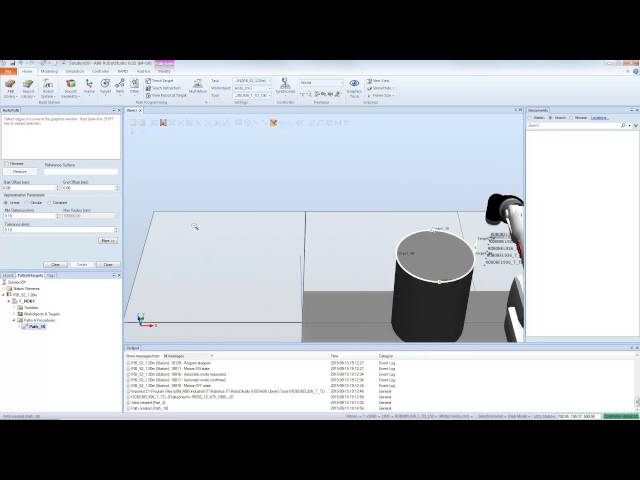Click the Documents search field

coord(573,125)
